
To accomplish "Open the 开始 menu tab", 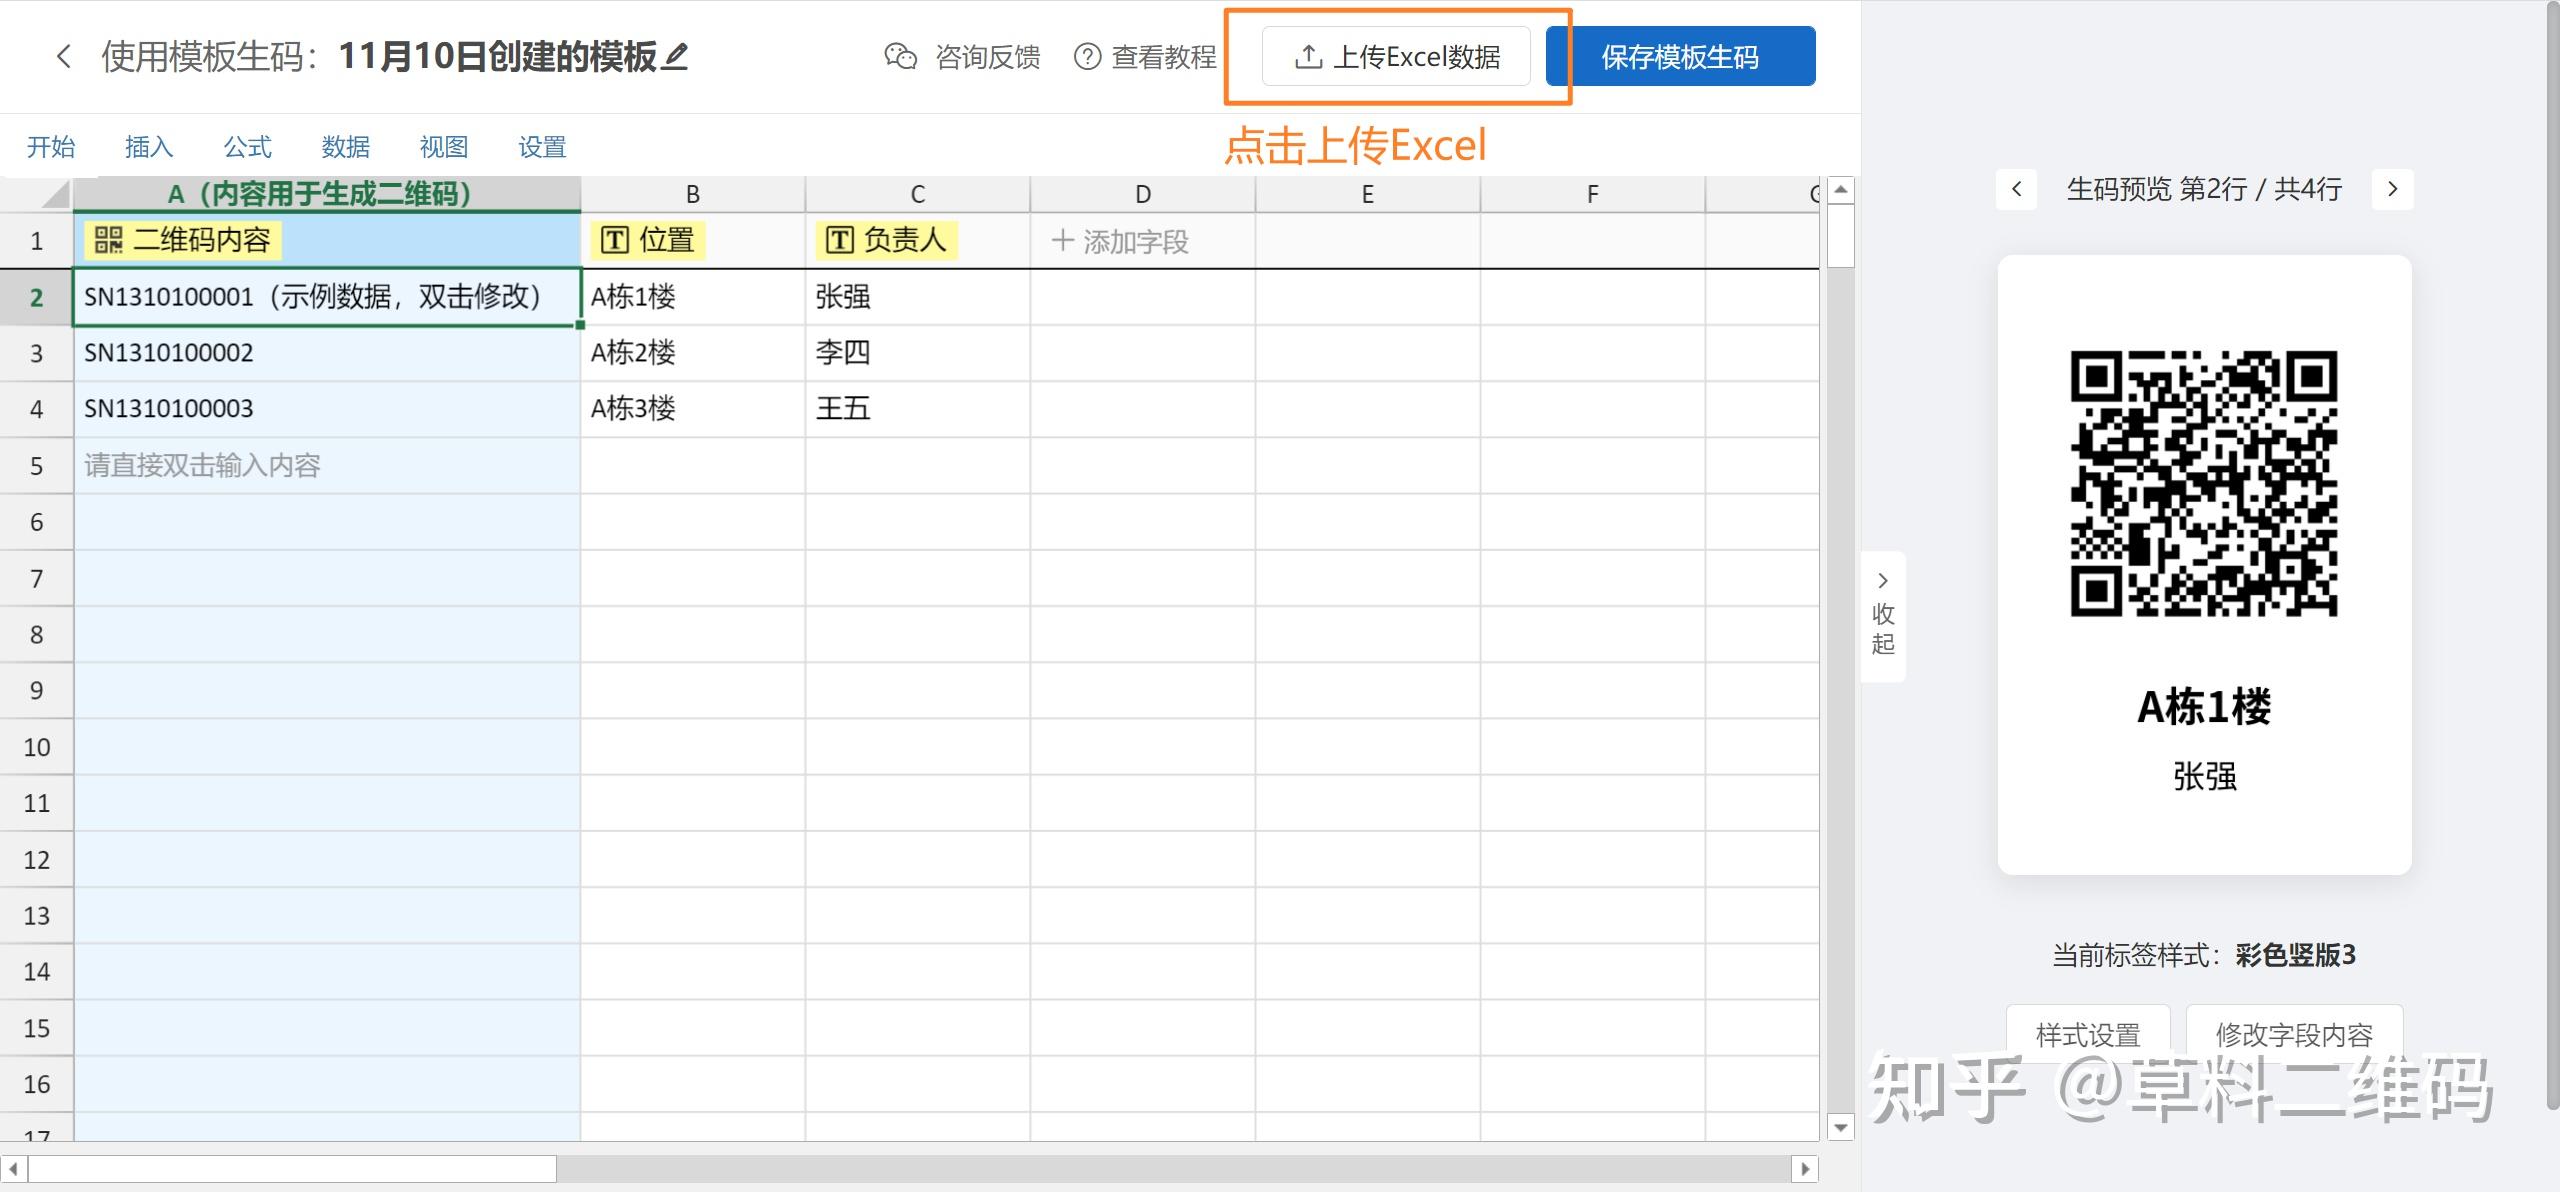I will click(x=51, y=147).
